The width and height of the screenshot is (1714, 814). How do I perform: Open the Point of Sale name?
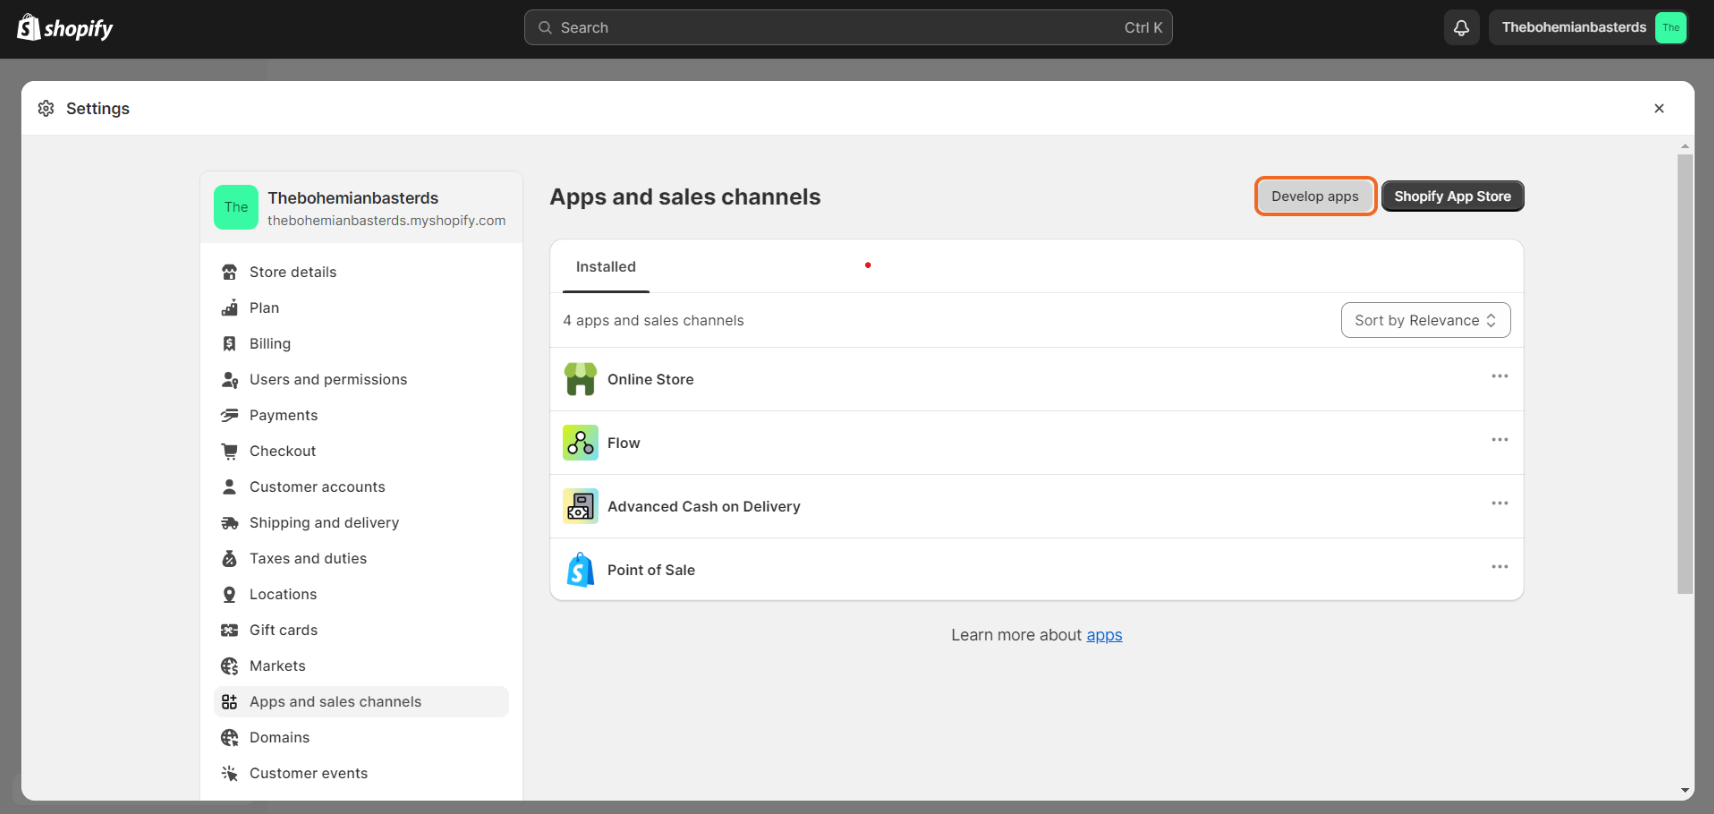(651, 570)
